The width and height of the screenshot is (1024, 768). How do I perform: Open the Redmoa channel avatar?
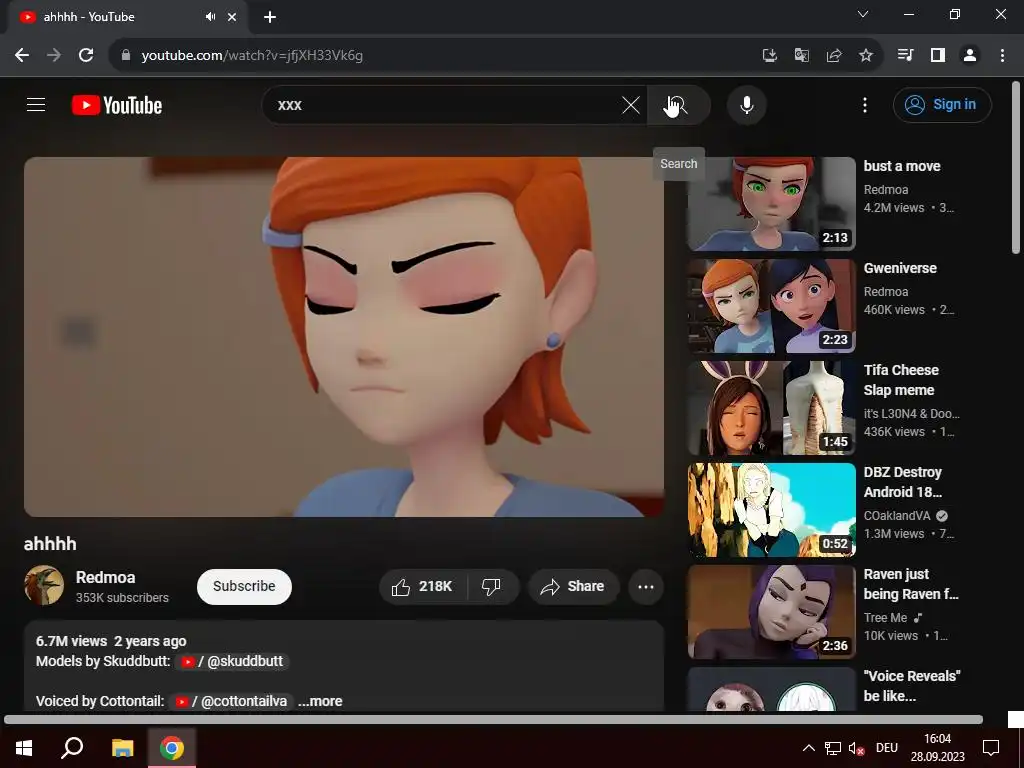pos(44,585)
